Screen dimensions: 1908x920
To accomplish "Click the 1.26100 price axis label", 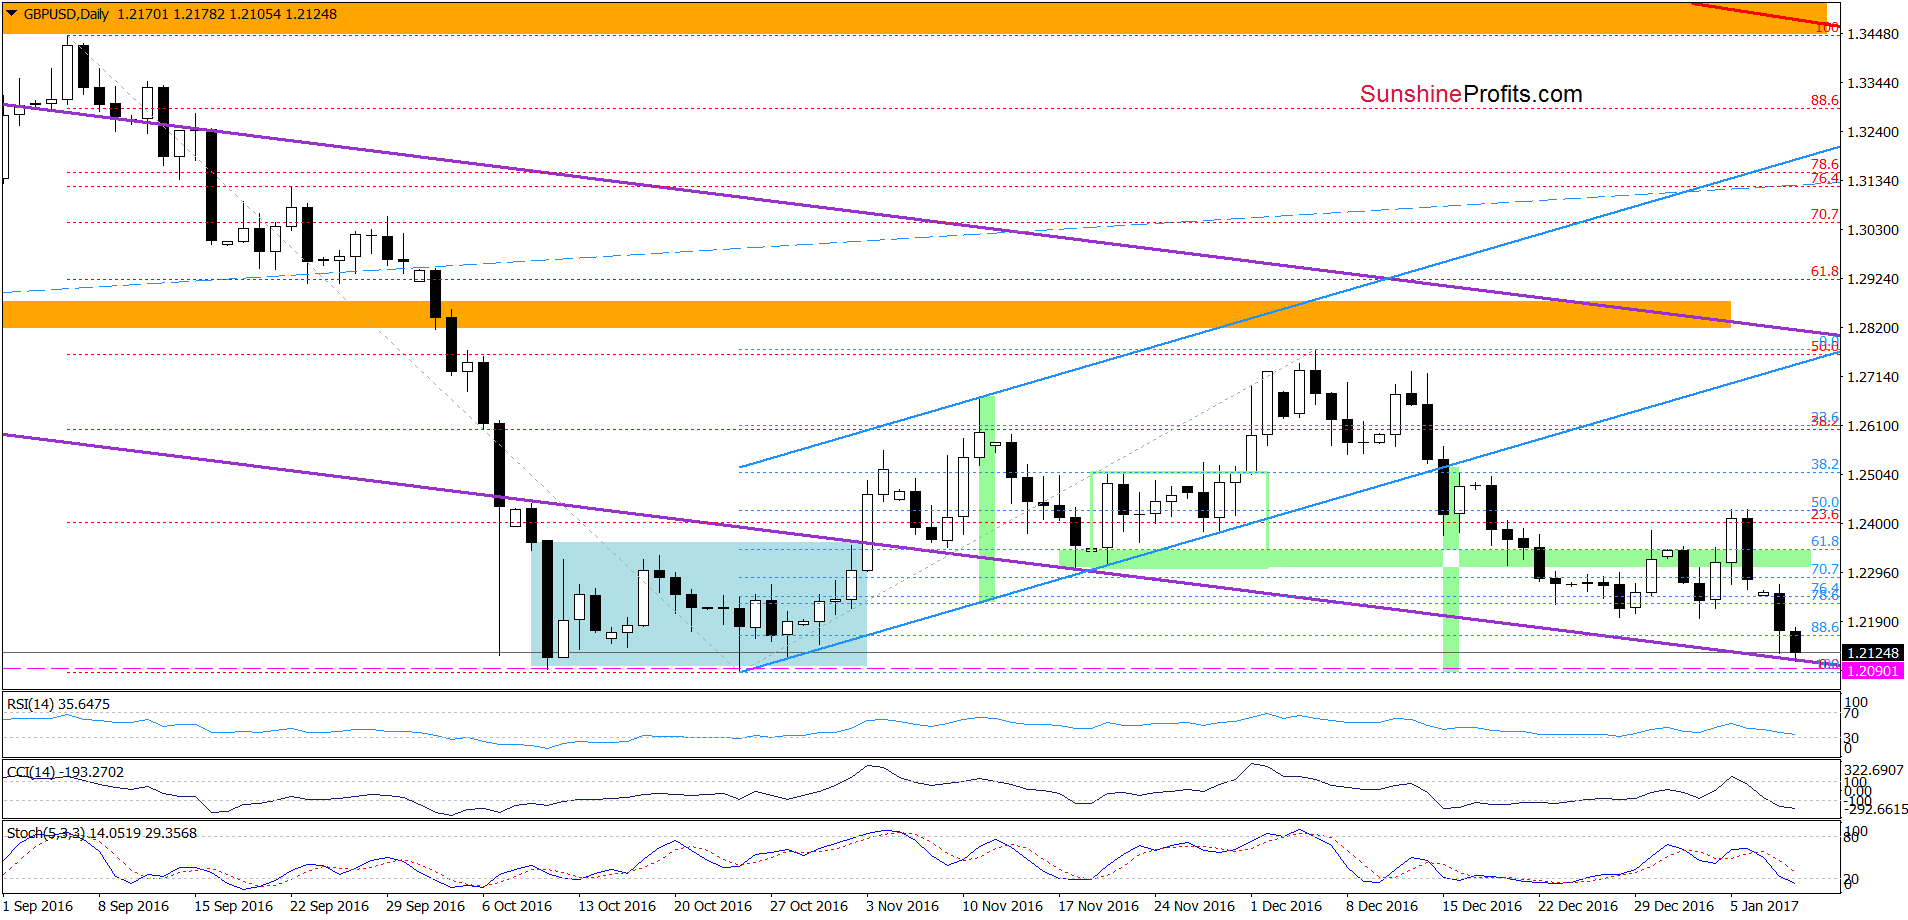I will [x=1872, y=426].
